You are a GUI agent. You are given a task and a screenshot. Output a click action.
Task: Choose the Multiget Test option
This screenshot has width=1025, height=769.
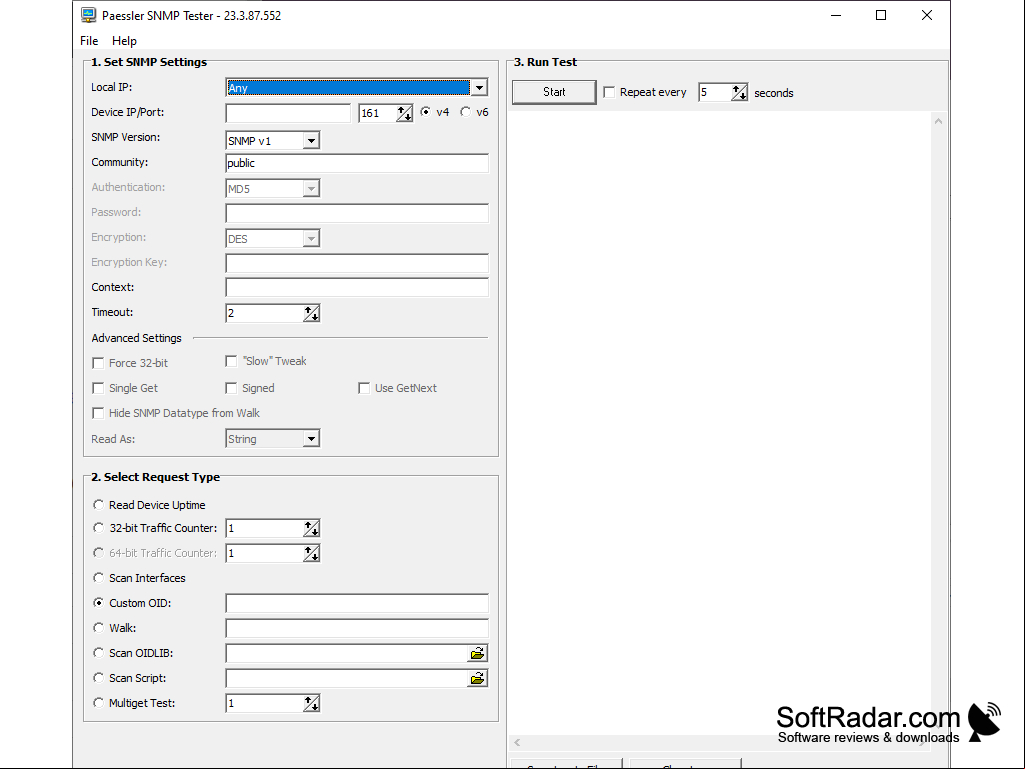tap(98, 702)
